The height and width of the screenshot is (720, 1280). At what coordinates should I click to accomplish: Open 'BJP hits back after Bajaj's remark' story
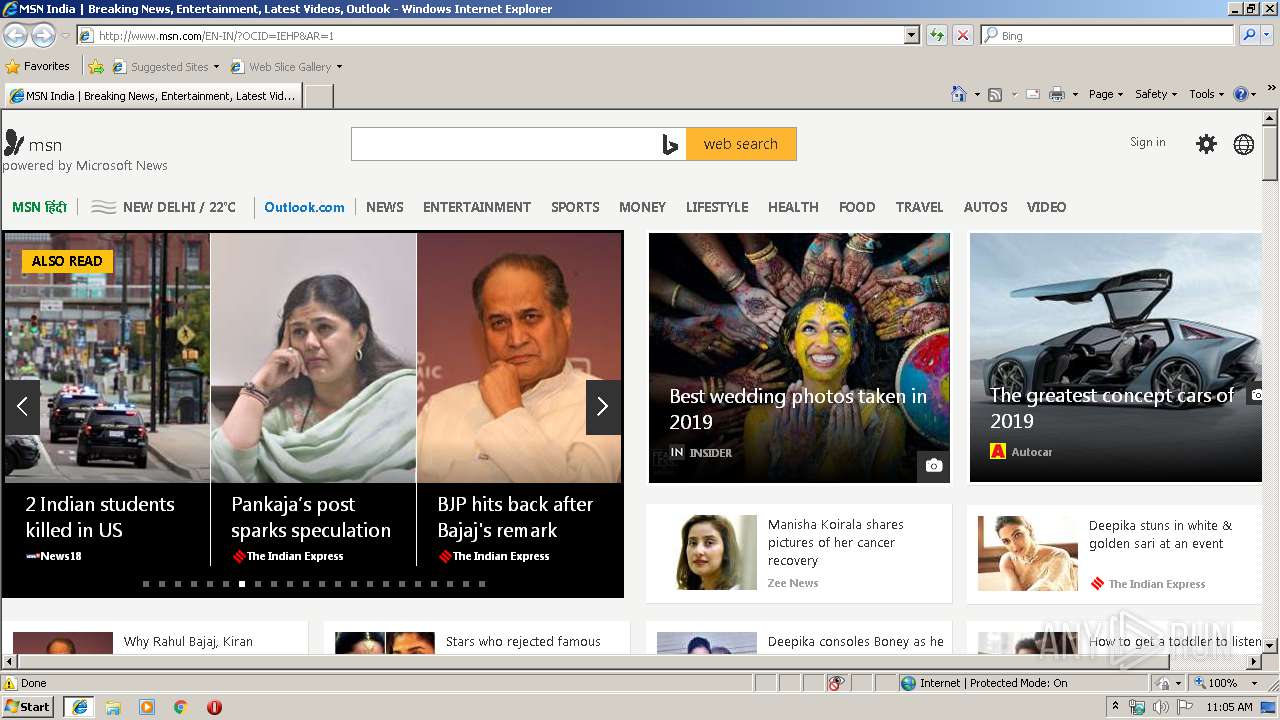pos(515,517)
